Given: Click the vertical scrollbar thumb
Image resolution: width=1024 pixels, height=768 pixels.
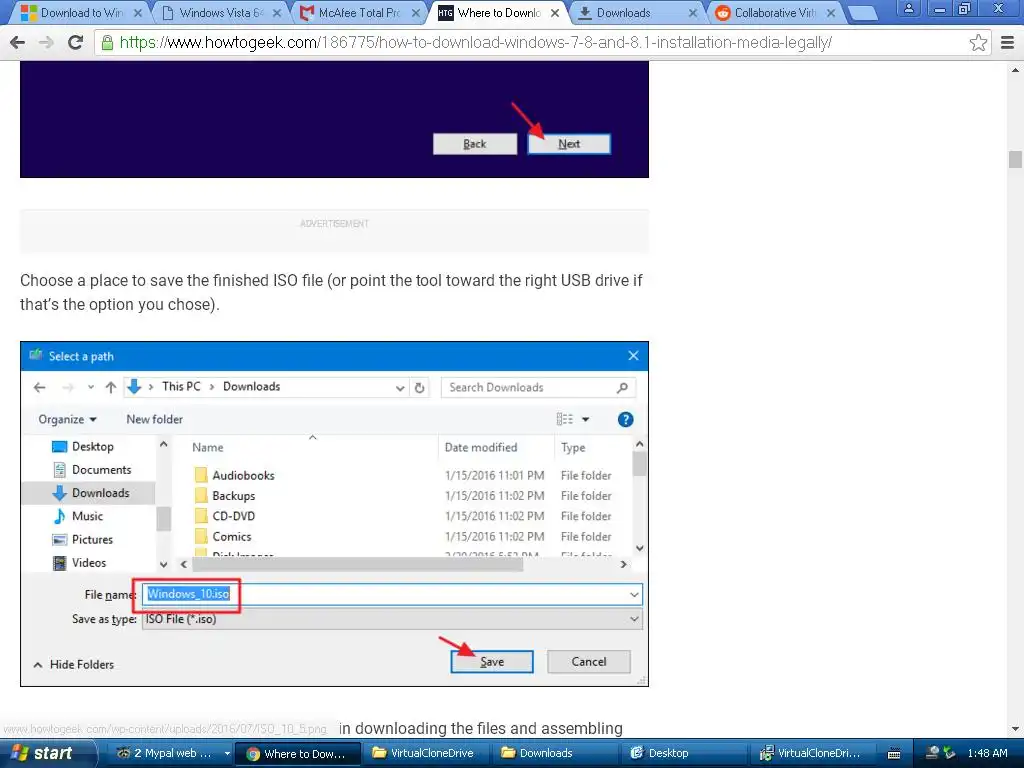Looking at the screenshot, I should [x=1015, y=159].
